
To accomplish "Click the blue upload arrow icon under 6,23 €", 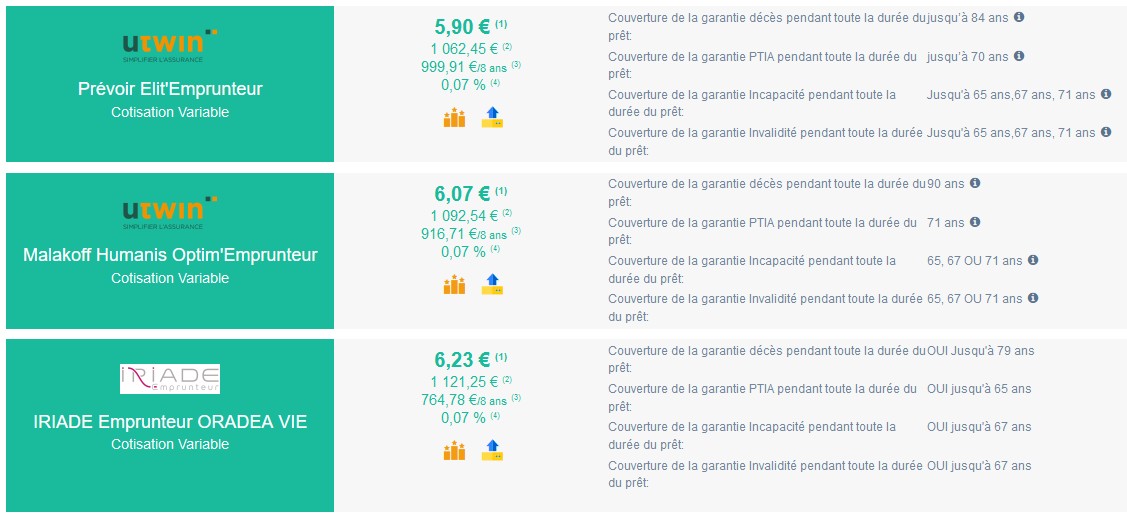I will click(492, 450).
